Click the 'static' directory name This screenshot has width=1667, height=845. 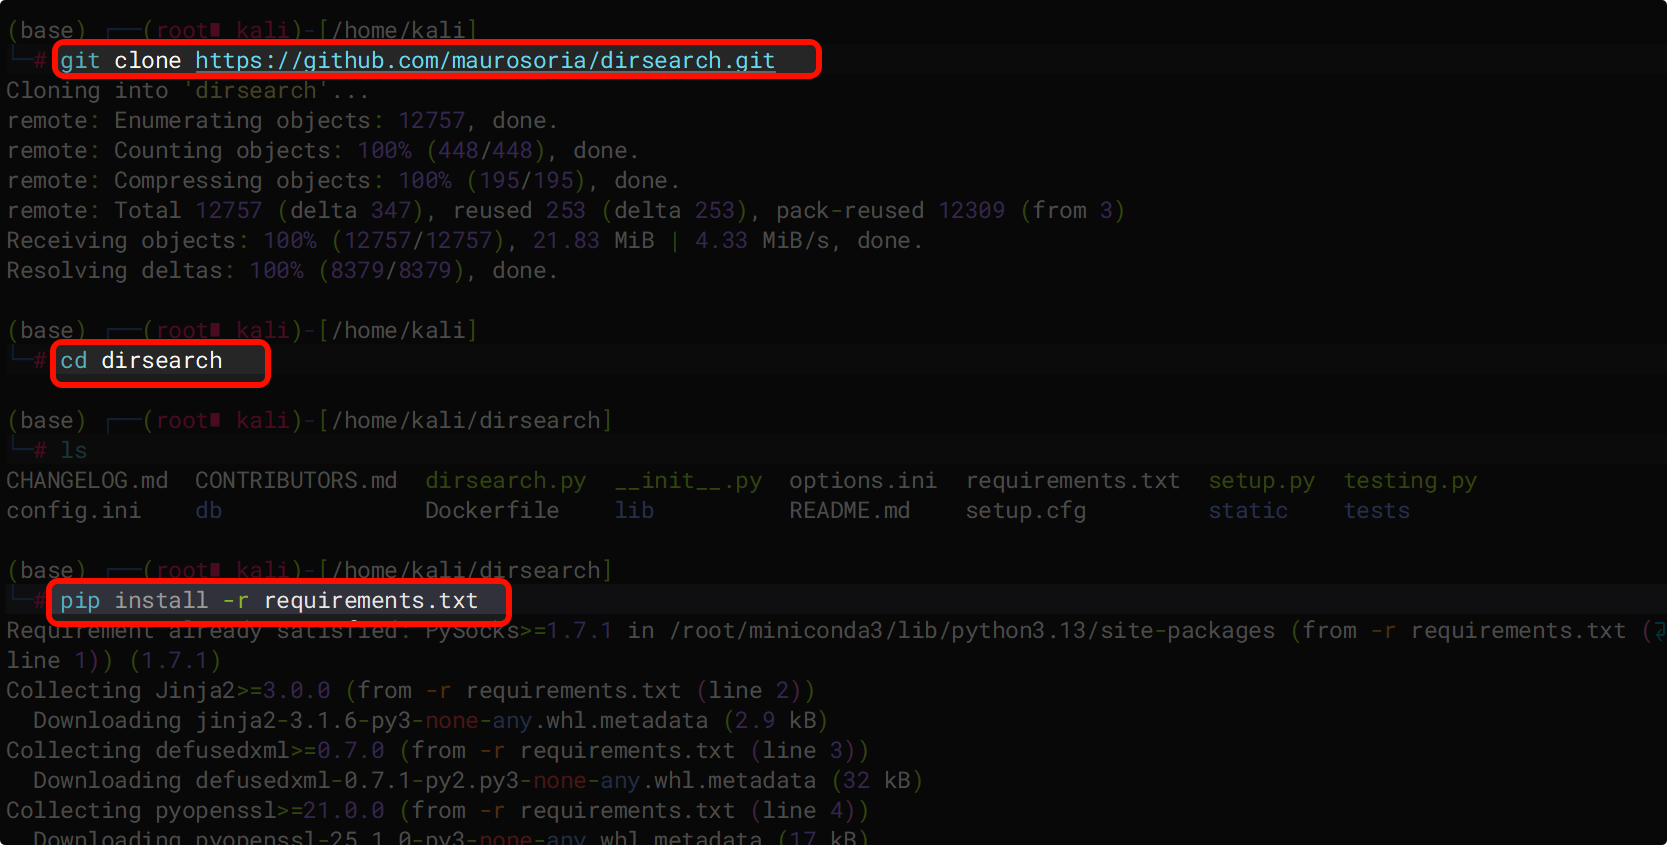tap(1247, 511)
